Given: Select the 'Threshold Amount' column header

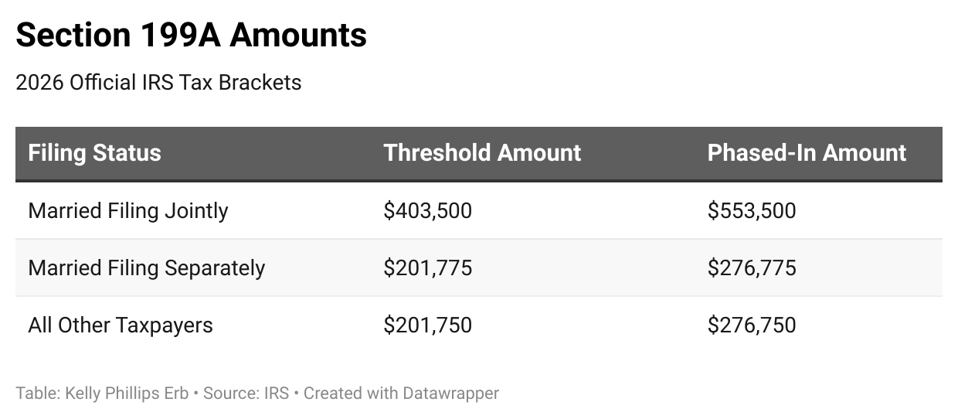Looking at the screenshot, I should [482, 153].
